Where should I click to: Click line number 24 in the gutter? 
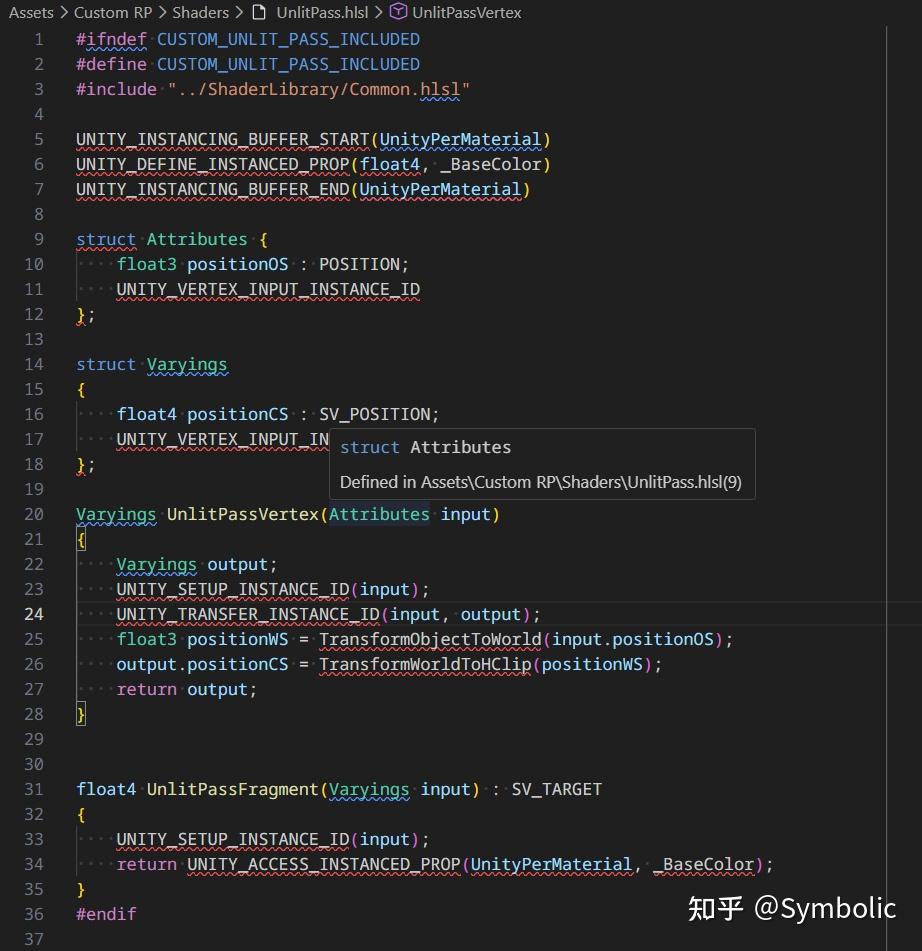[34, 614]
